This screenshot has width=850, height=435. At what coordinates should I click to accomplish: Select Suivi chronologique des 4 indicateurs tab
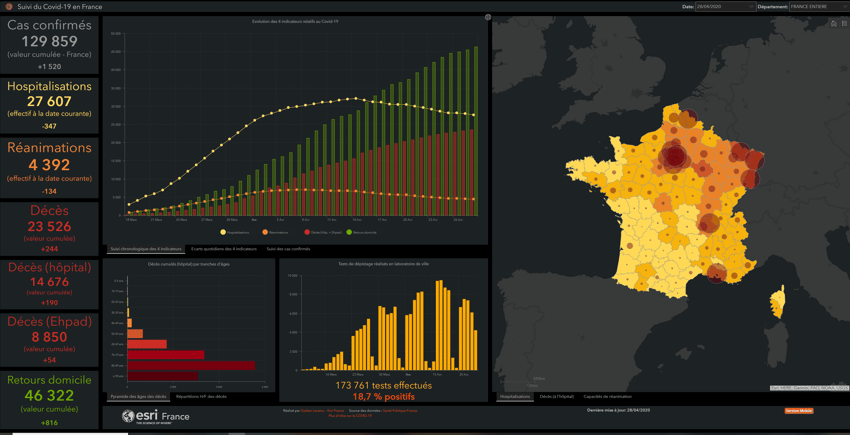point(145,248)
